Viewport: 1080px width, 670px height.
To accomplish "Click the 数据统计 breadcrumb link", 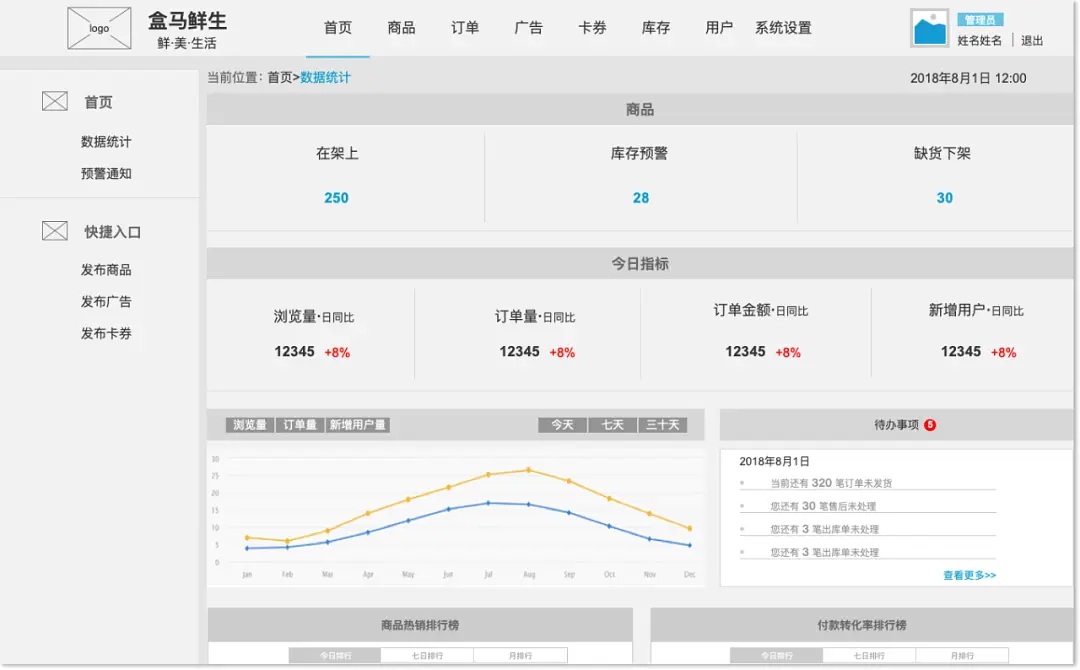I will (328, 76).
